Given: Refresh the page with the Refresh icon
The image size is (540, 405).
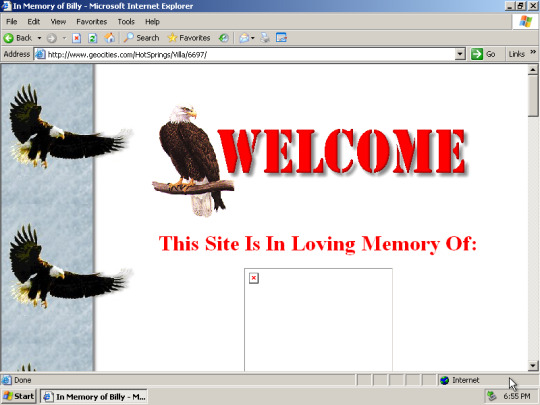Looking at the screenshot, I should point(92,38).
